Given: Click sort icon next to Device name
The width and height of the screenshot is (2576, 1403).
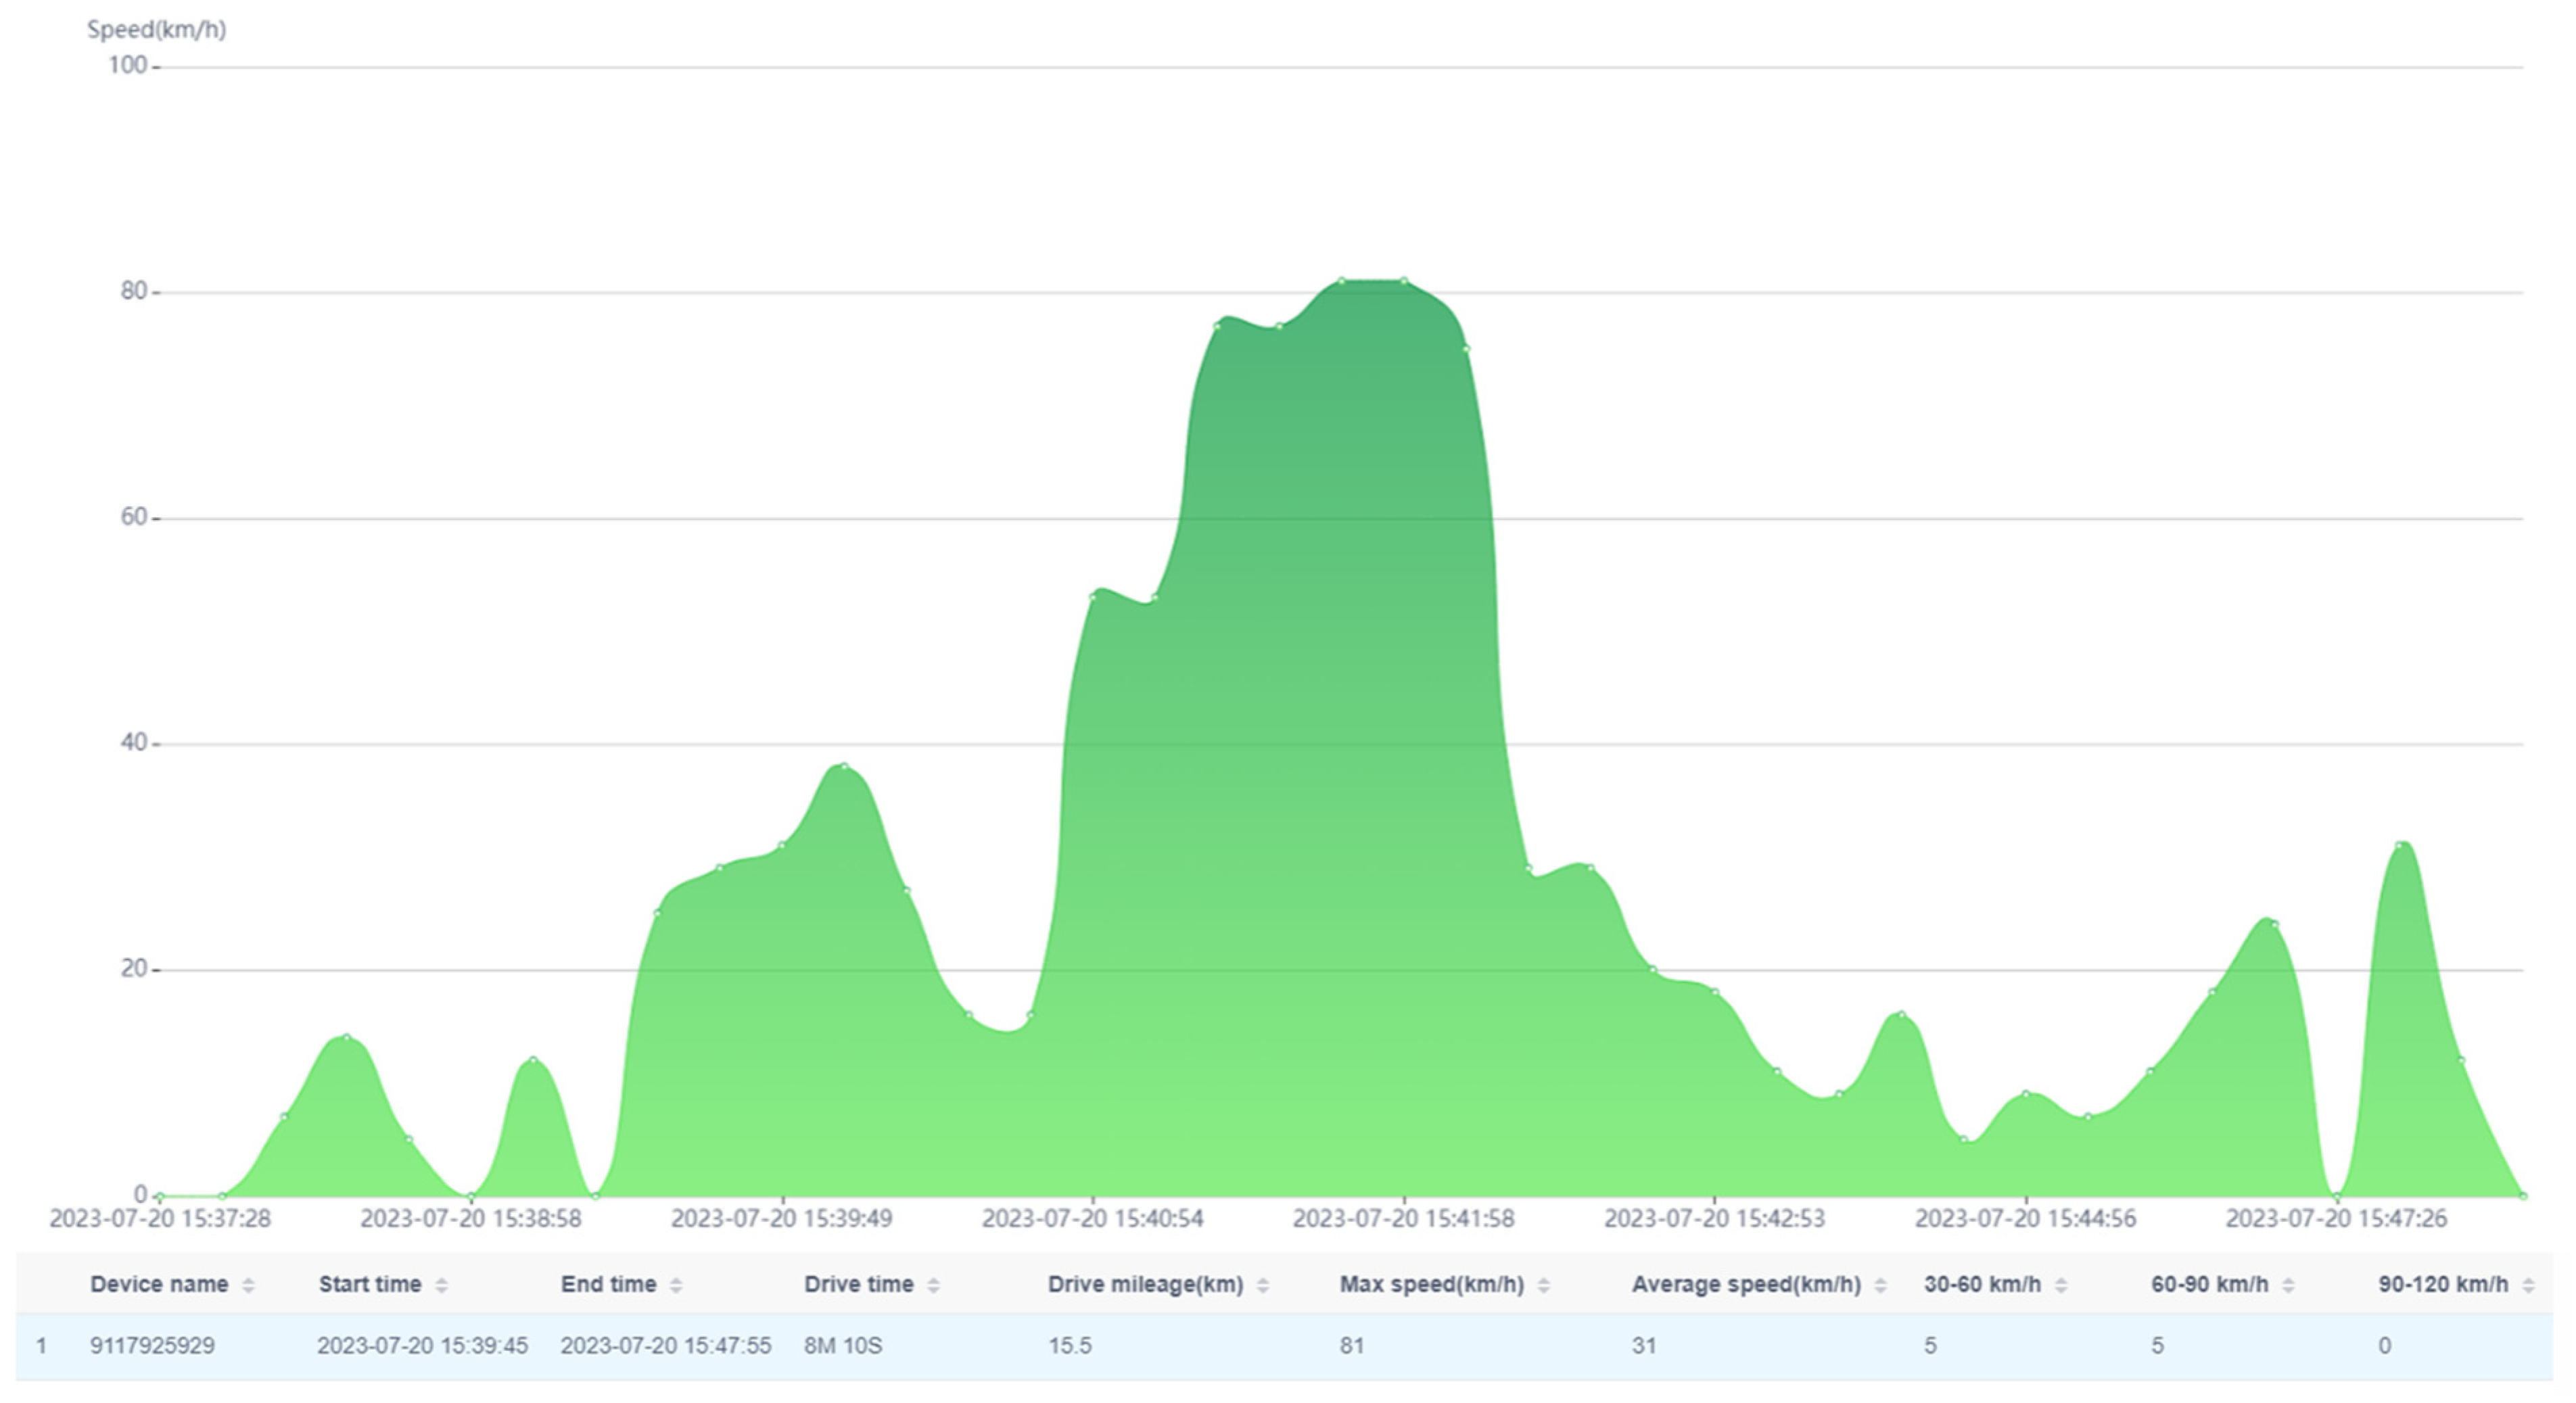Looking at the screenshot, I should (248, 1286).
